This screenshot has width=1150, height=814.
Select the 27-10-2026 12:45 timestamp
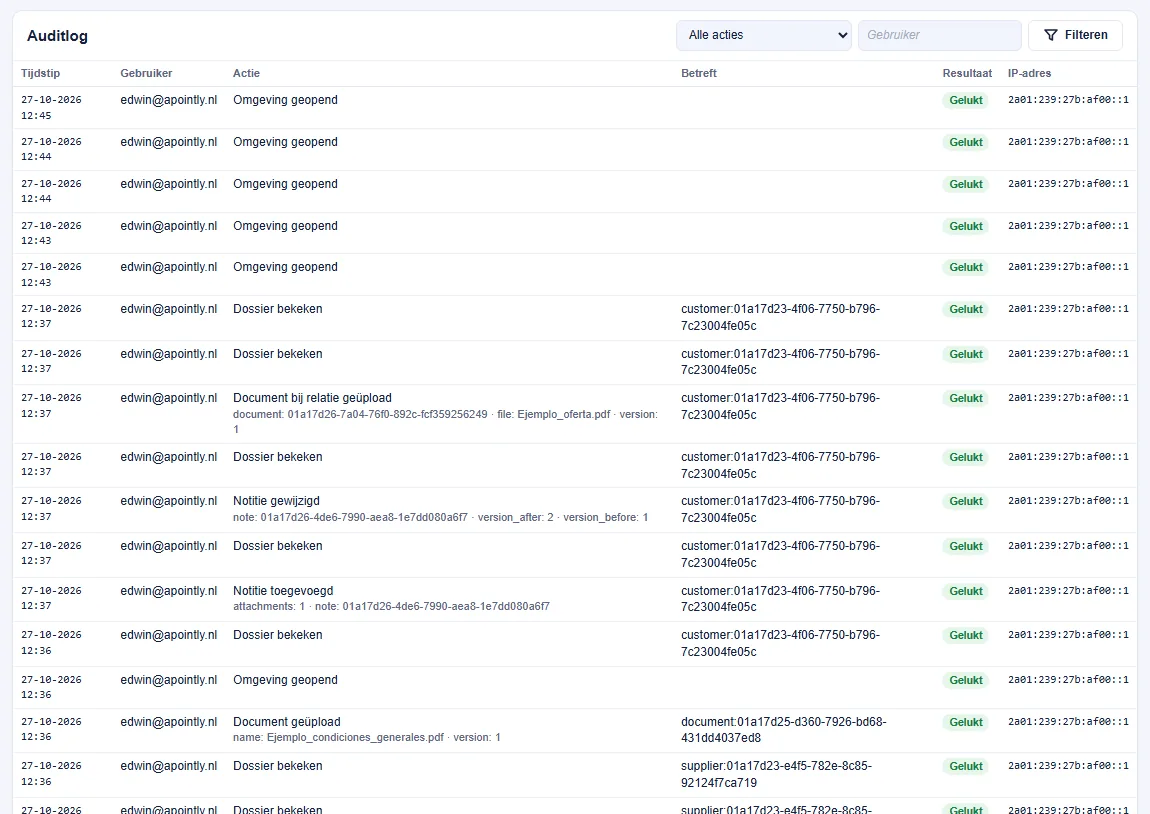pyautogui.click(x=51, y=108)
